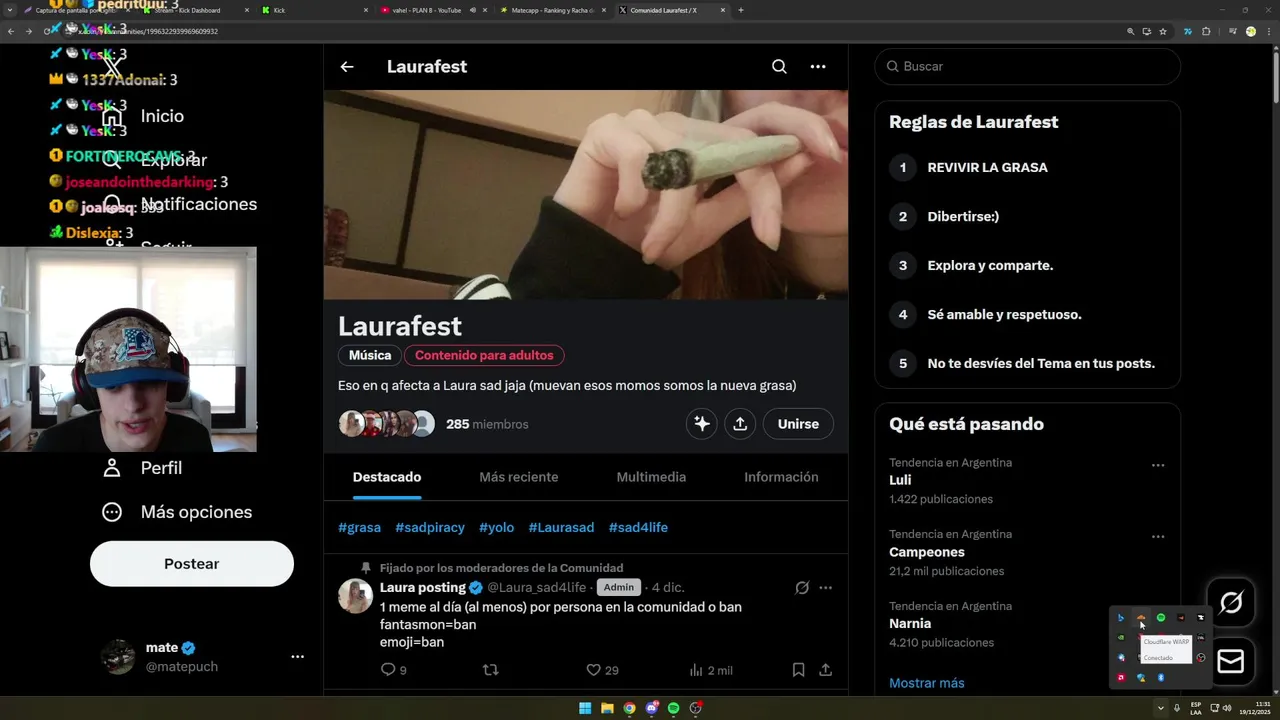
Task: Open Laura posting's profile name
Action: [423, 587]
